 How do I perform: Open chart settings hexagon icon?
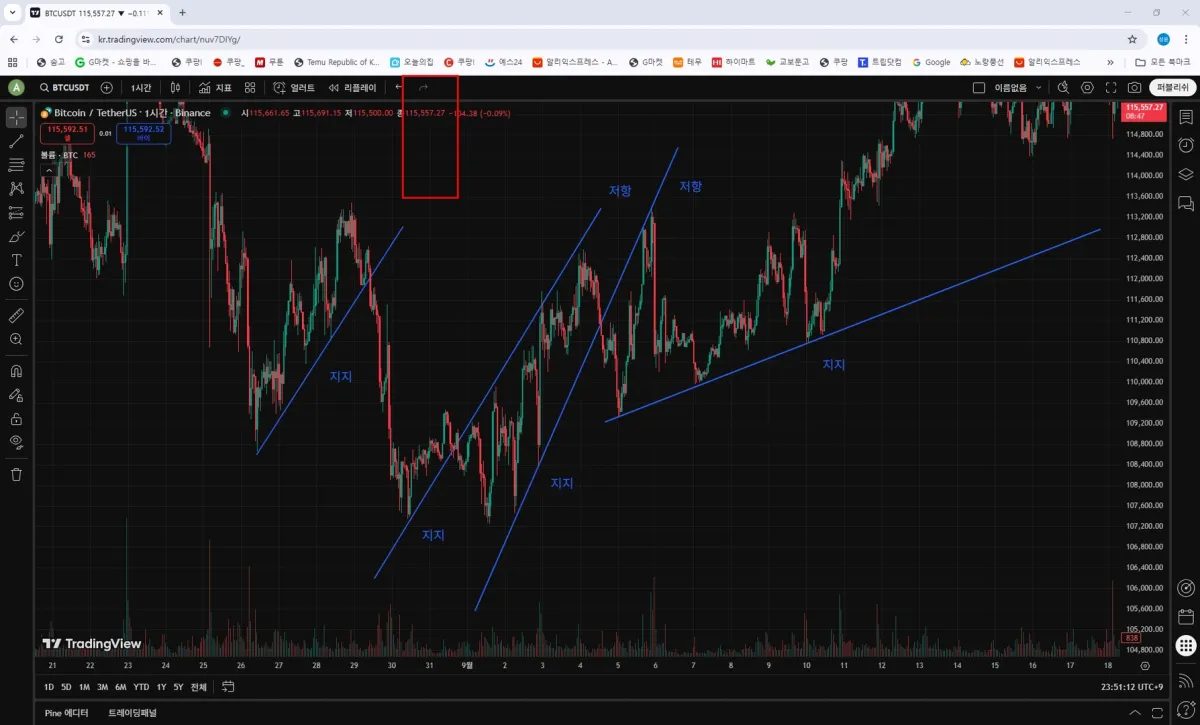tap(1087, 88)
